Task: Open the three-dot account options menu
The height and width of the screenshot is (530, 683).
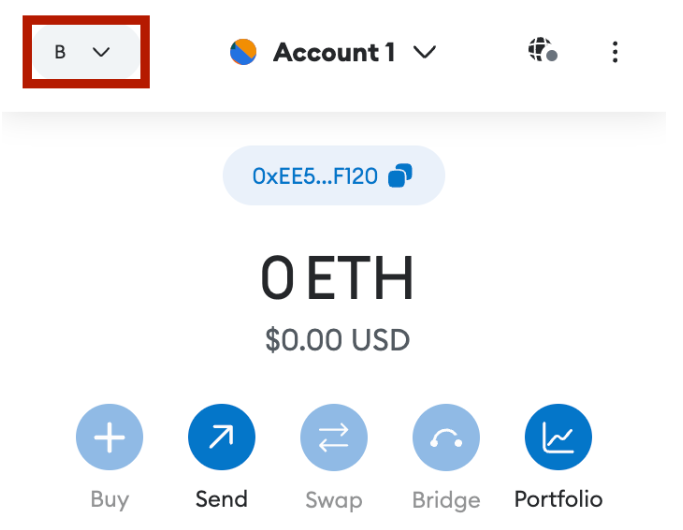Action: [615, 52]
